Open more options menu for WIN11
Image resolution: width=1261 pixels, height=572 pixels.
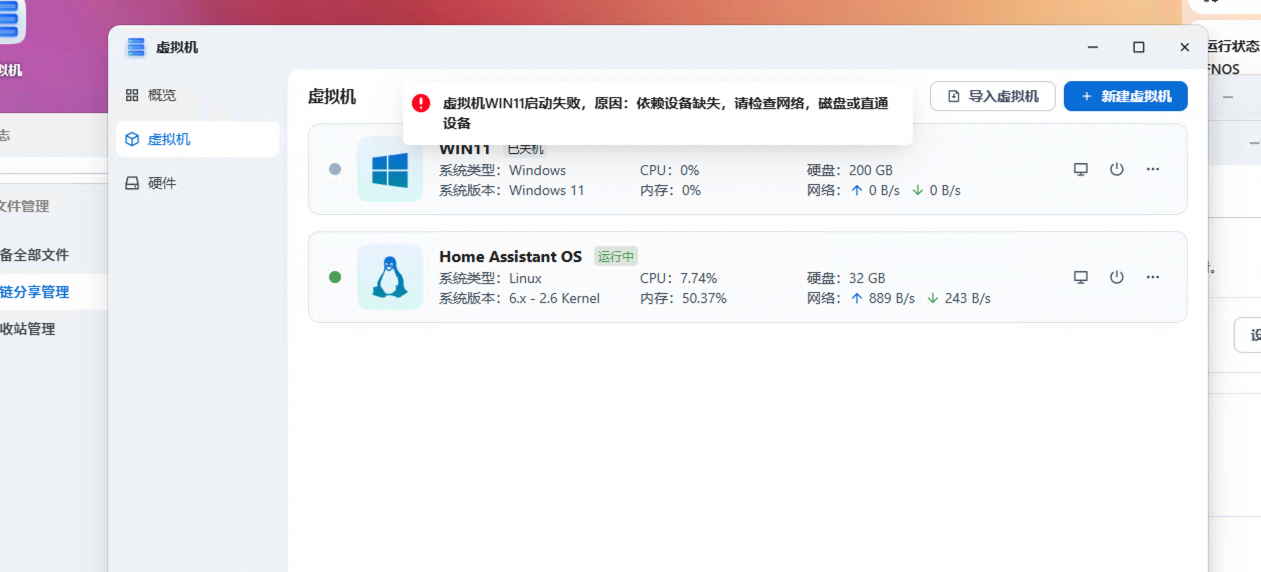point(1152,169)
